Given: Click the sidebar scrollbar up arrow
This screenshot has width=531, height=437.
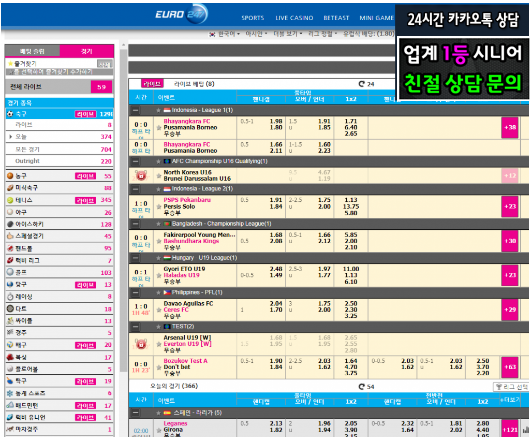Looking at the screenshot, I should click(x=123, y=45).
